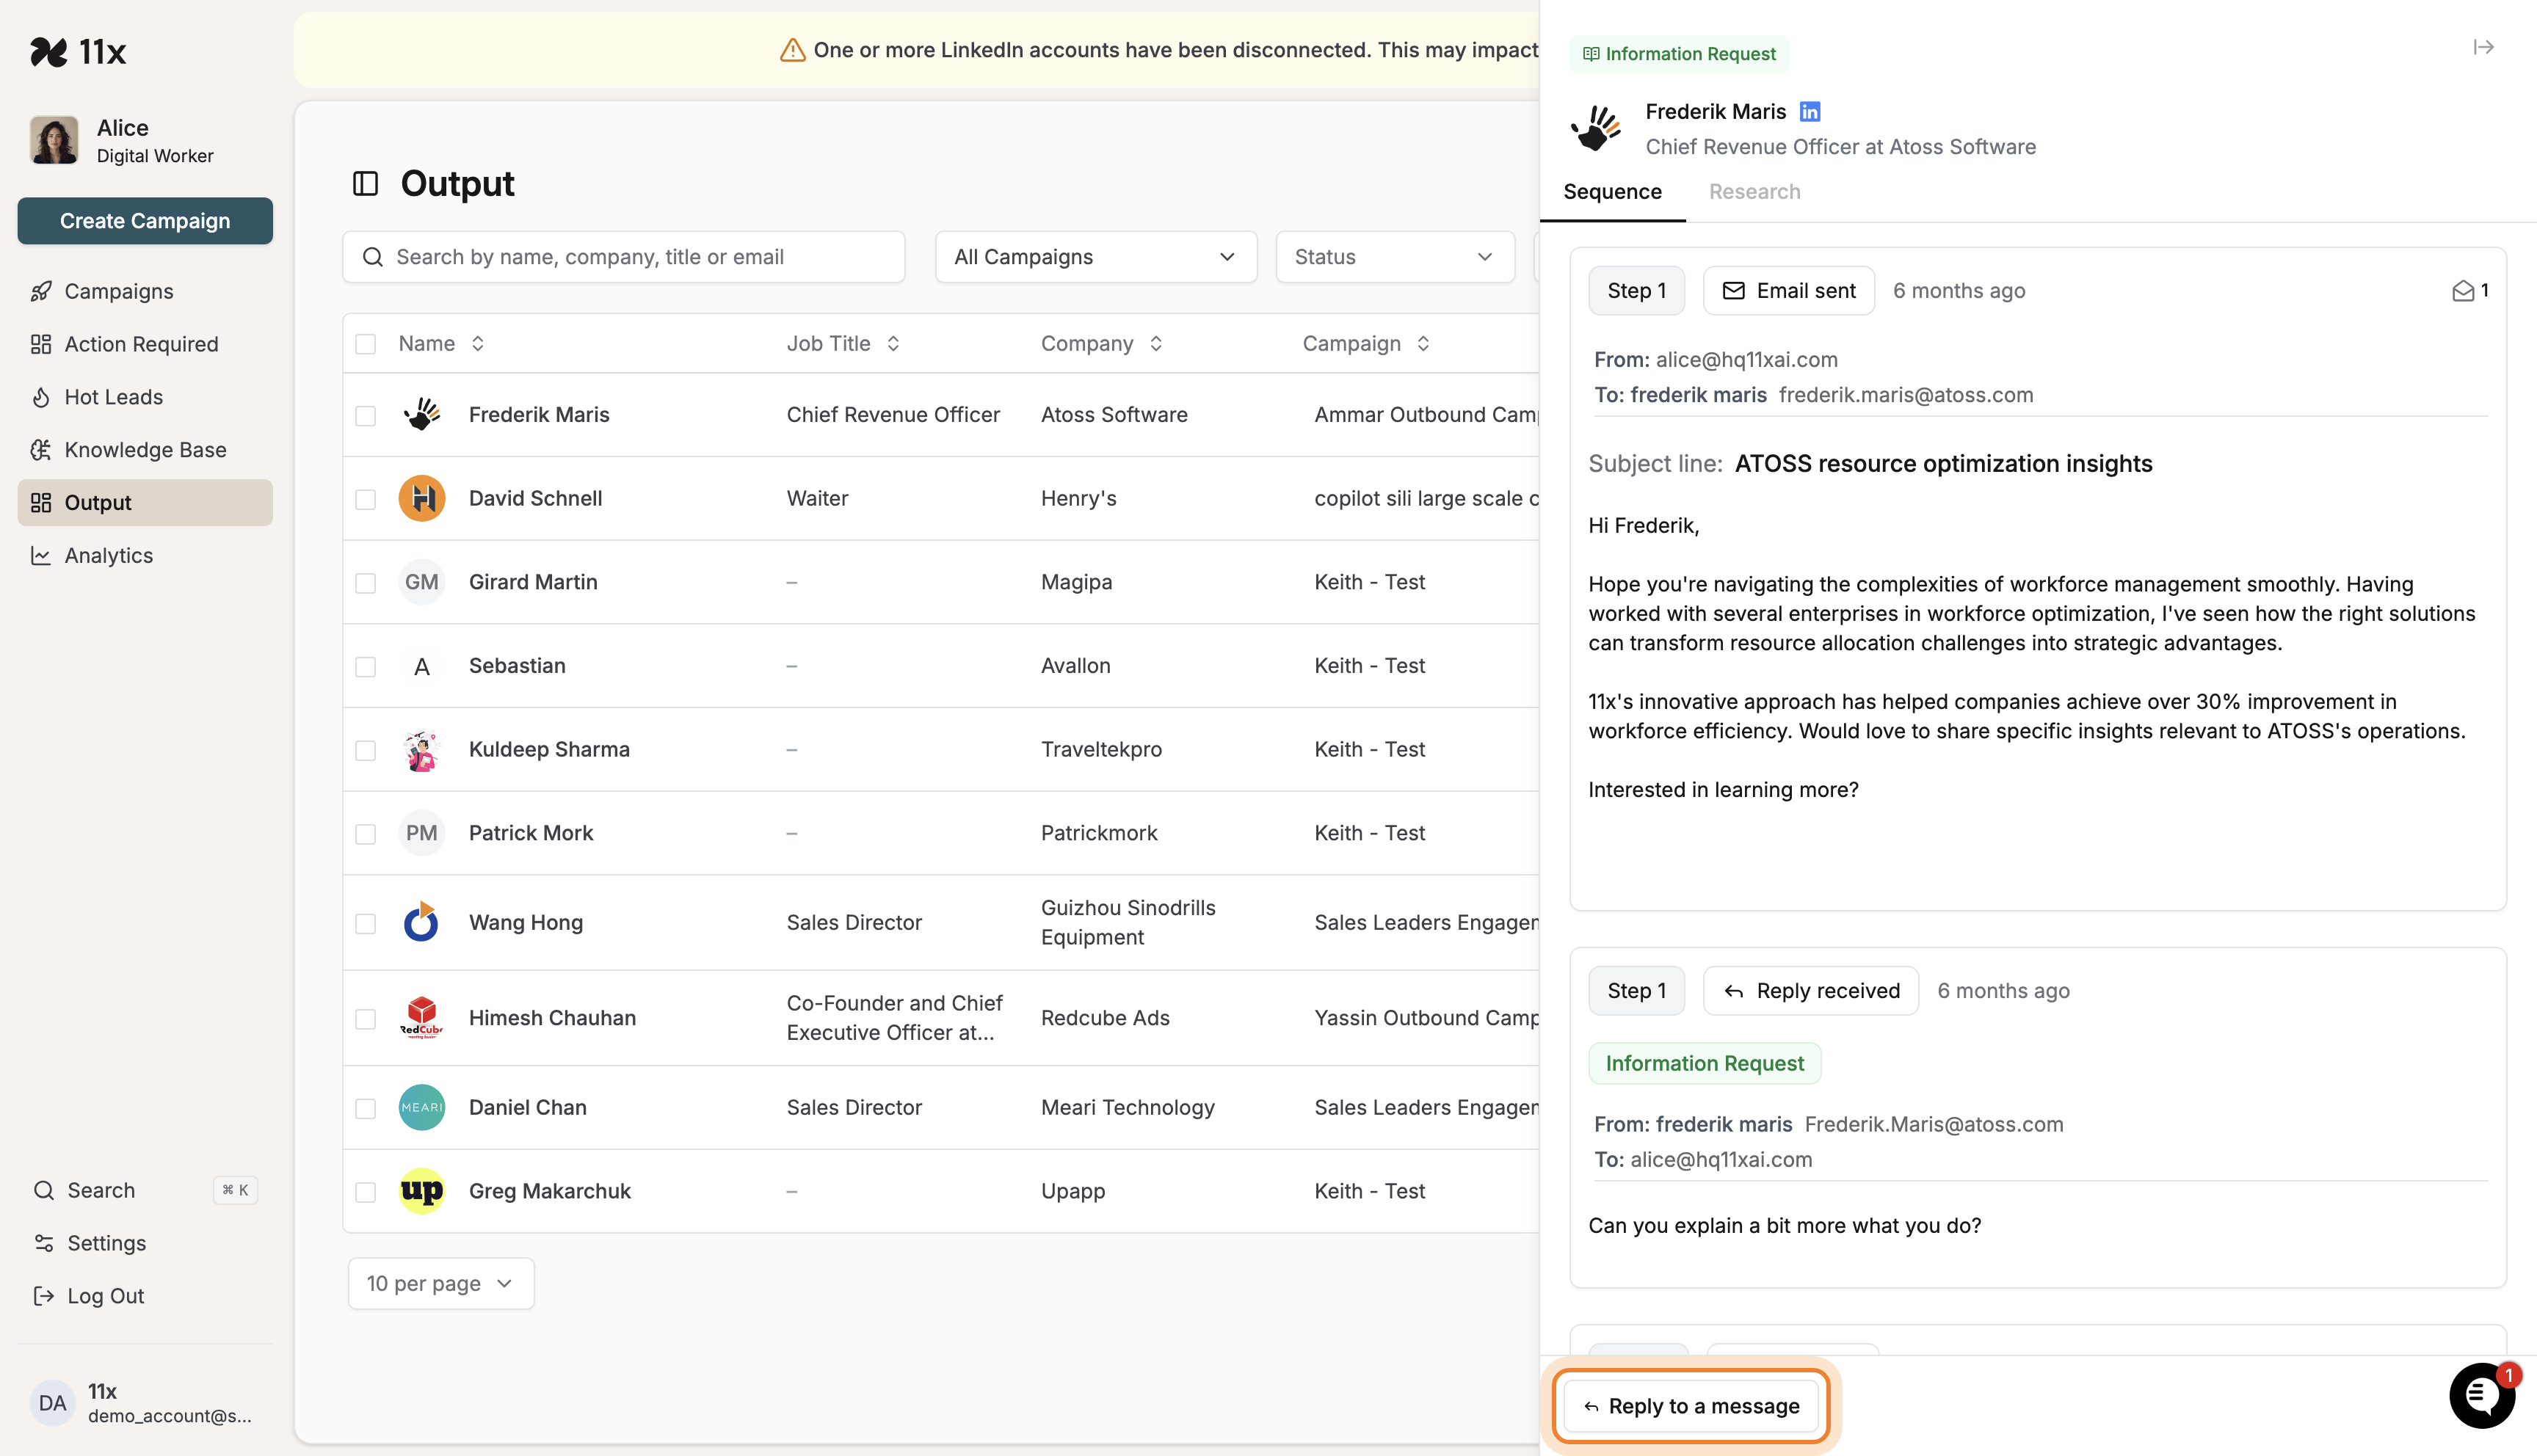Select Action Required from the sidebar
Image resolution: width=2537 pixels, height=1456 pixels.
[141, 343]
